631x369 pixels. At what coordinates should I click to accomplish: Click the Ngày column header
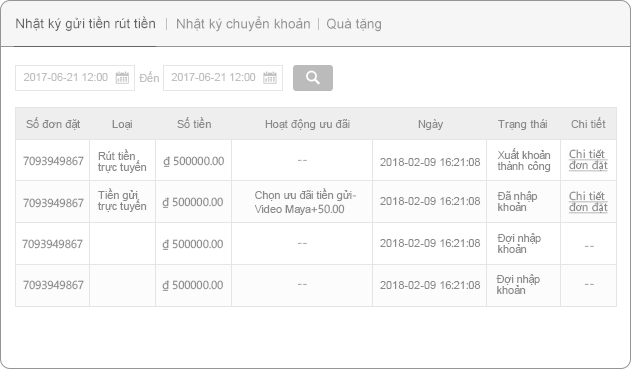[x=430, y=124]
